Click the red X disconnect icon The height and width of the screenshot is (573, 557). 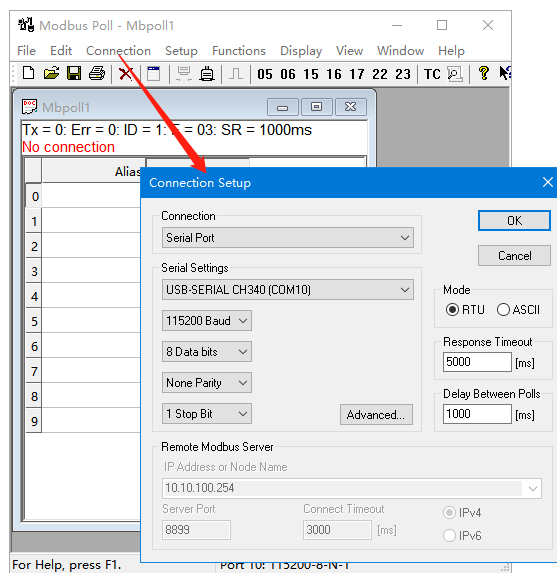click(125, 74)
